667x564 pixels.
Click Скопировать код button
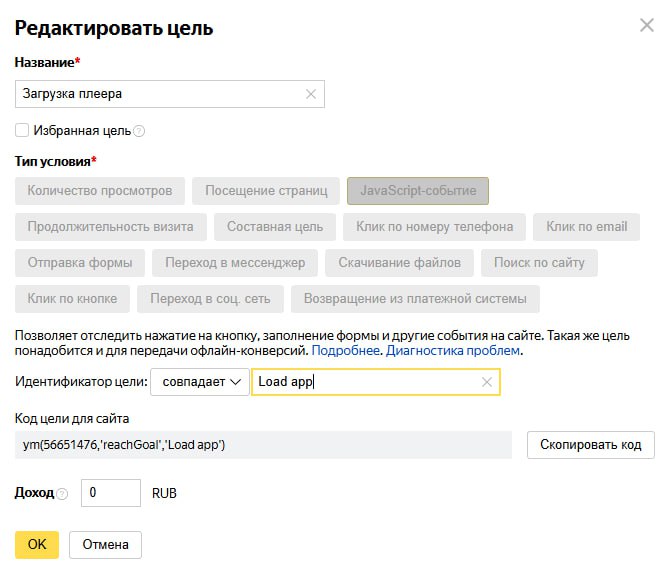coord(590,445)
